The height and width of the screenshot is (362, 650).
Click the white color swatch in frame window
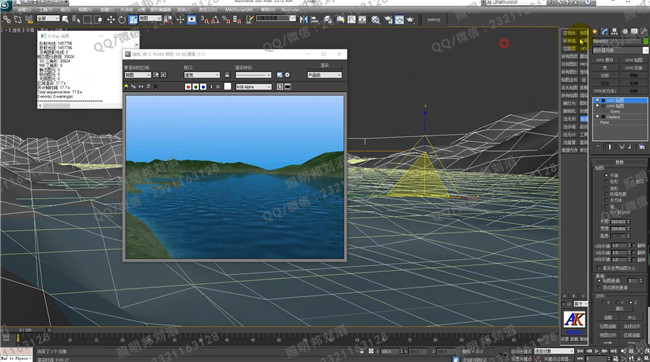(x=228, y=86)
